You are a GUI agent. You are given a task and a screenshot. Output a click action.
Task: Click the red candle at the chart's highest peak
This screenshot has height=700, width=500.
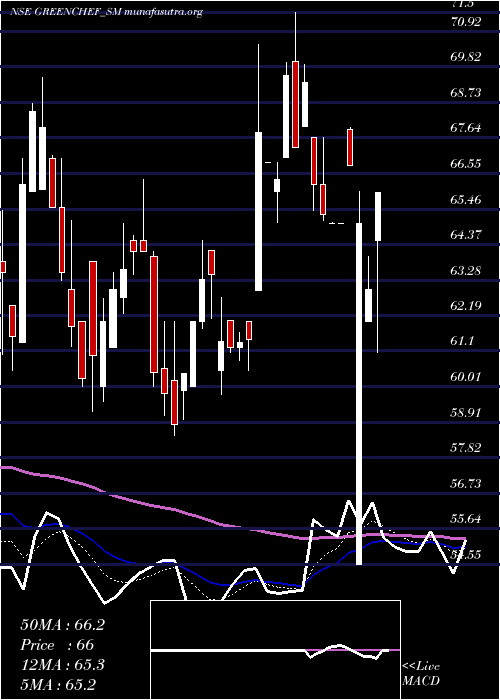(295, 104)
